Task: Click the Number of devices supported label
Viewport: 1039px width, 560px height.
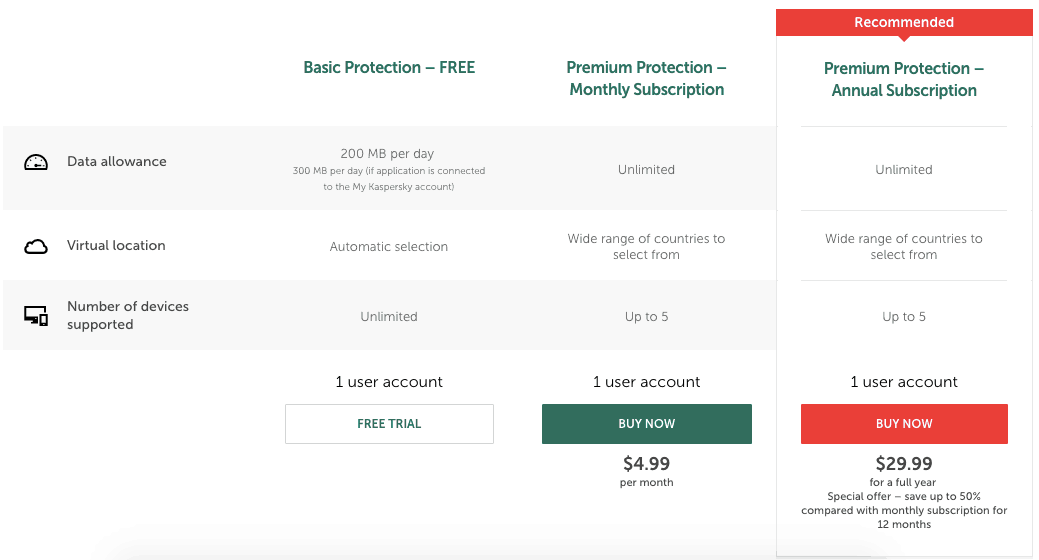Action: pyautogui.click(x=128, y=315)
